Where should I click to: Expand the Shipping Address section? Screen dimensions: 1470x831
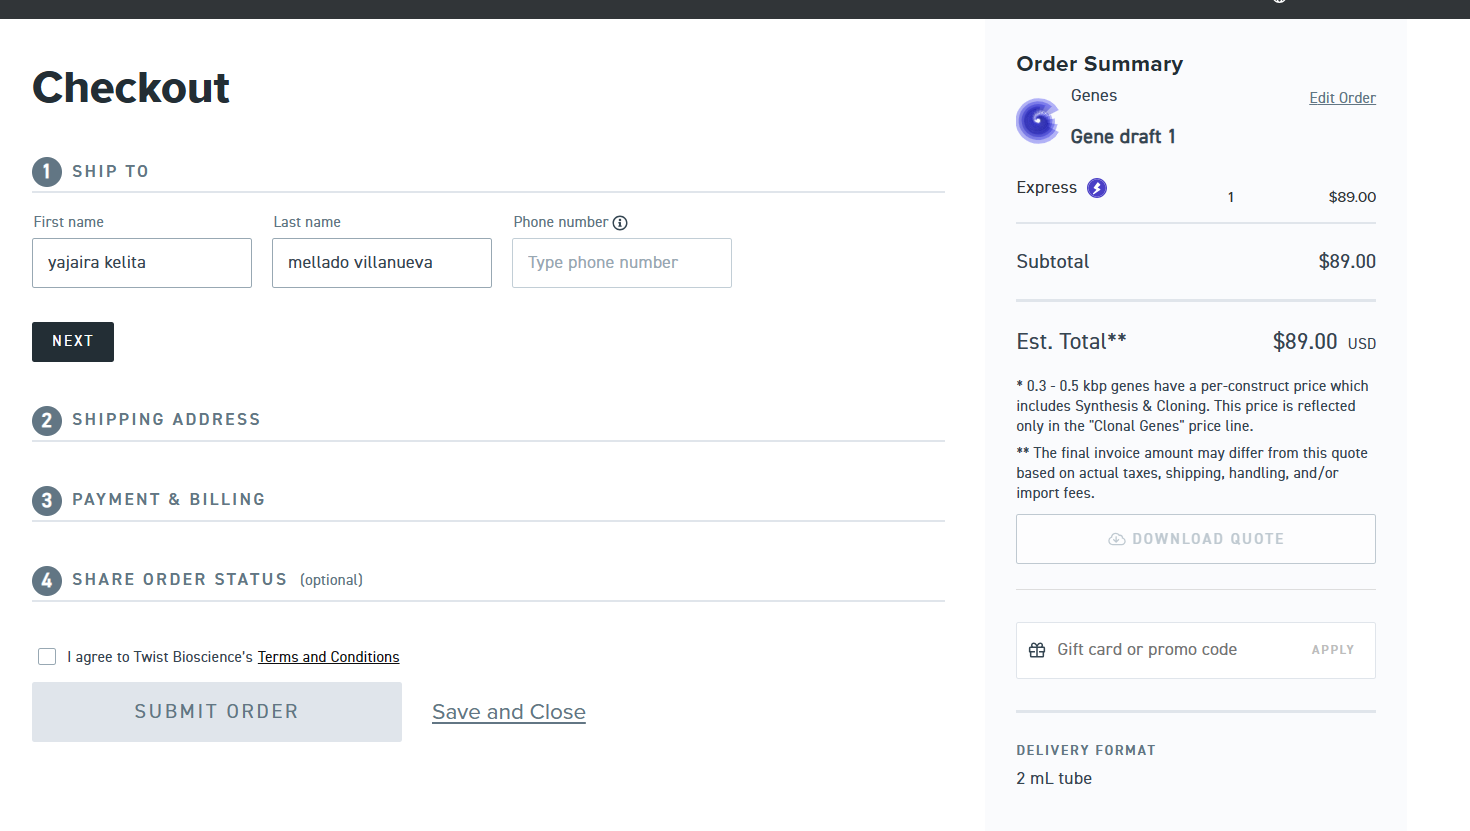166,420
